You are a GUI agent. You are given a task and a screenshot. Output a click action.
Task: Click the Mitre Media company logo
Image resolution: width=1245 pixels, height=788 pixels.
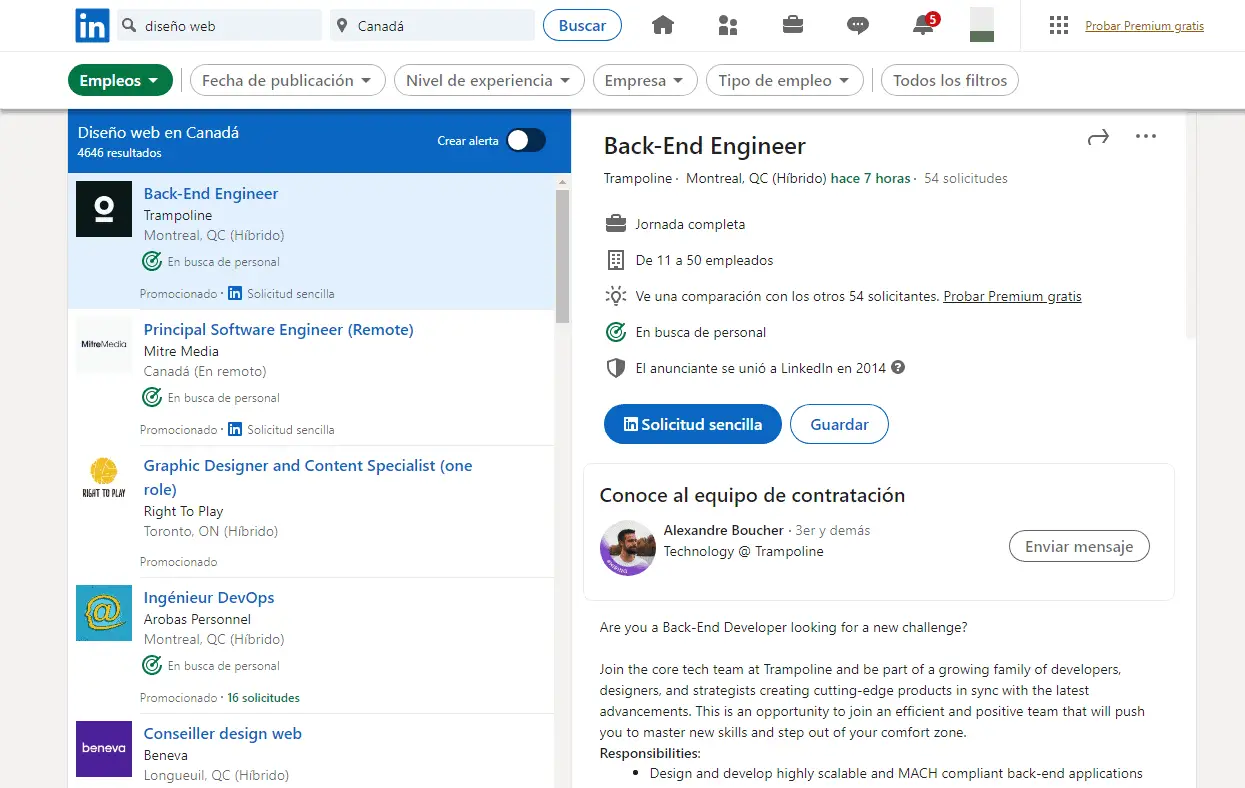pos(104,345)
